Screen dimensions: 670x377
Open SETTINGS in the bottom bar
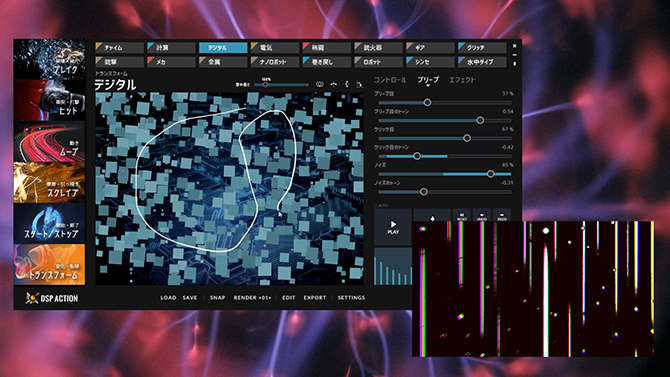point(351,297)
